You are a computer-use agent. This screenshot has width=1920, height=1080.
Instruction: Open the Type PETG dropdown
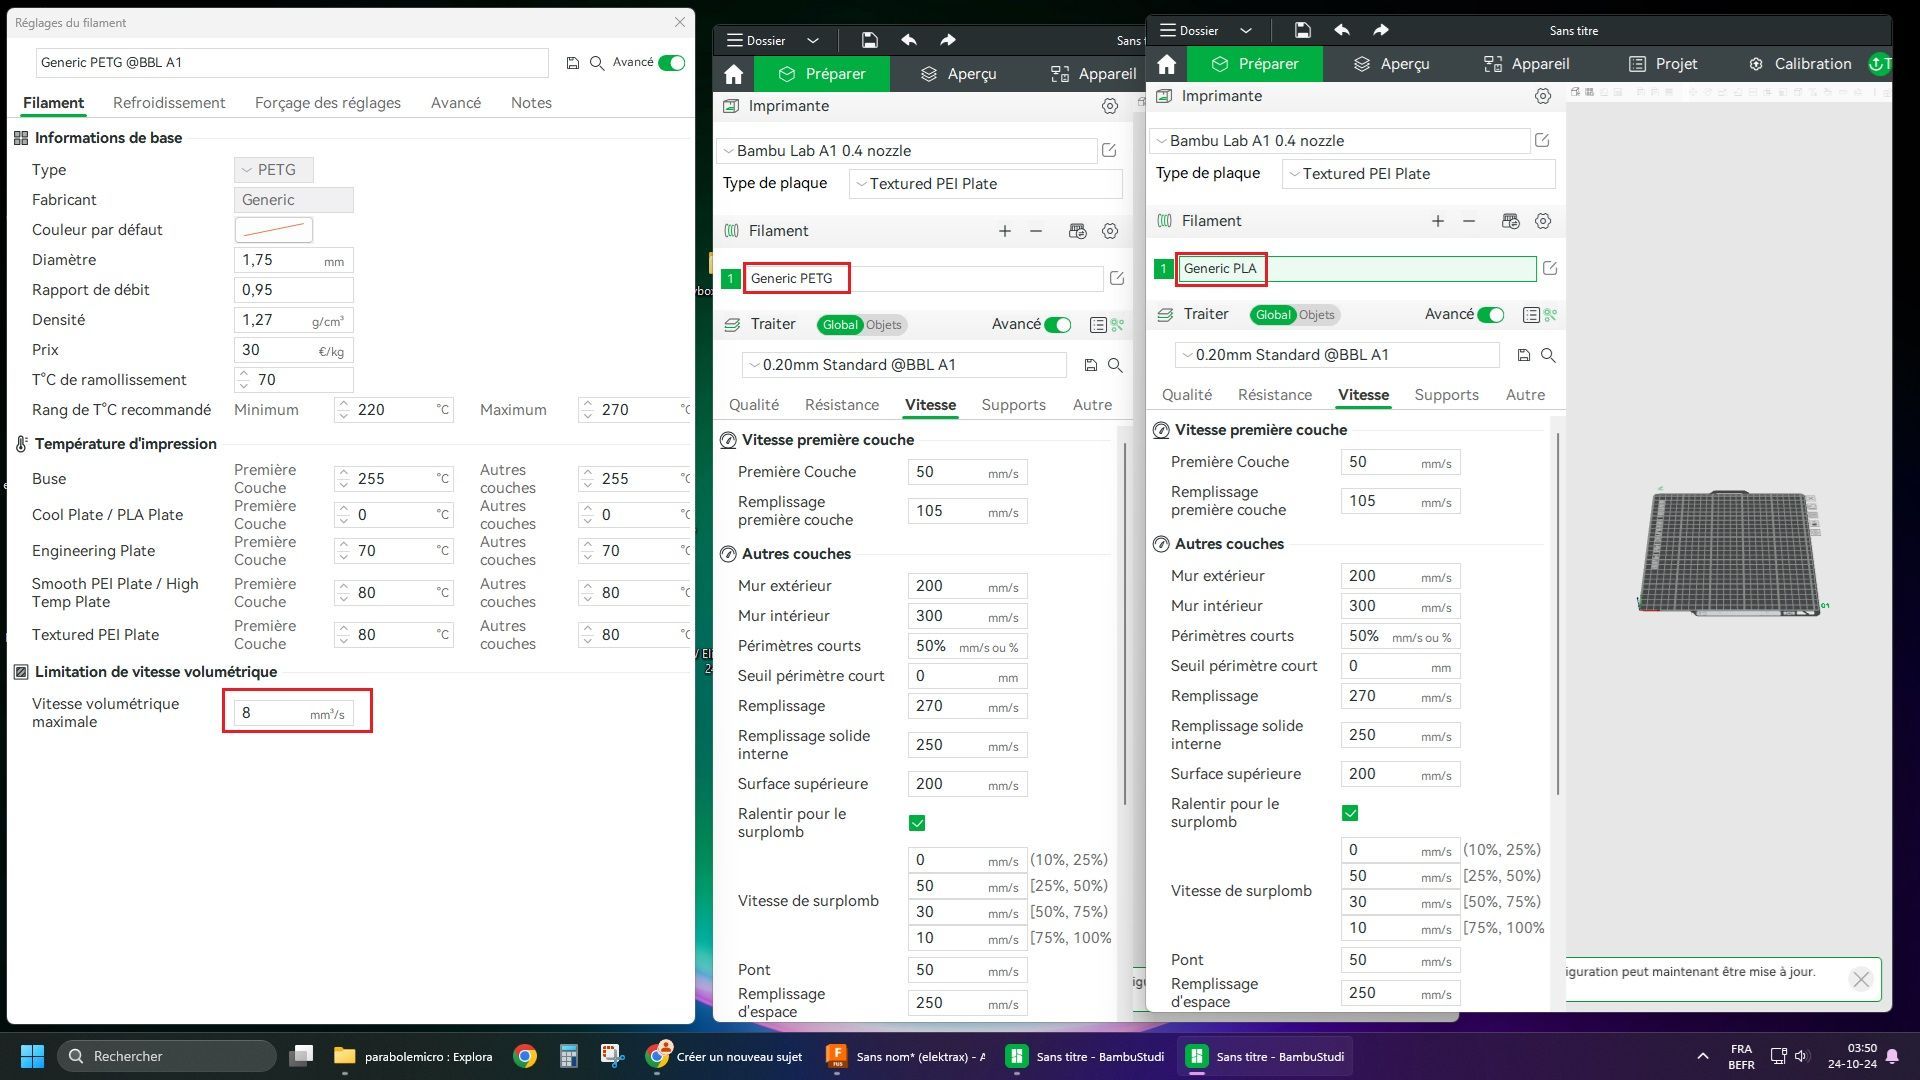click(274, 170)
